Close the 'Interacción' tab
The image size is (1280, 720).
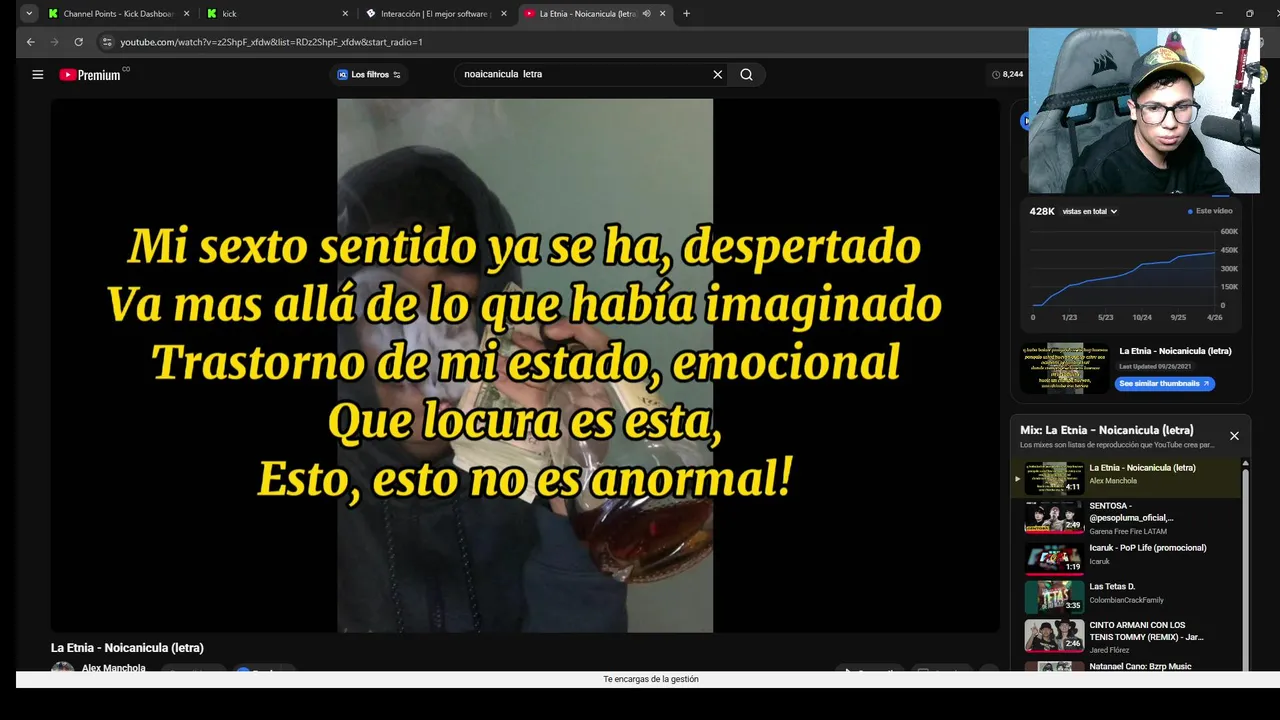pyautogui.click(x=503, y=14)
